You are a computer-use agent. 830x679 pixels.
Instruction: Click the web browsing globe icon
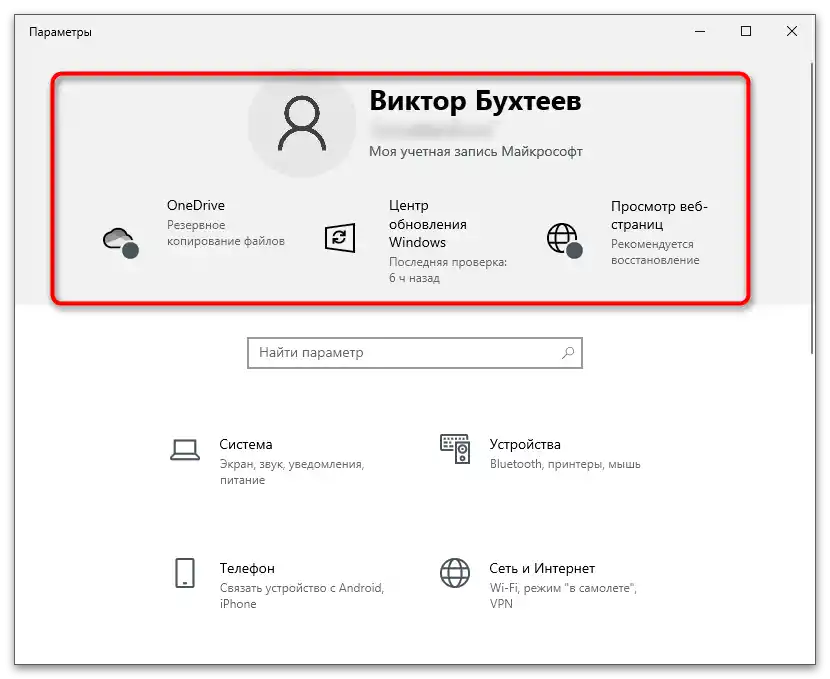[564, 240]
